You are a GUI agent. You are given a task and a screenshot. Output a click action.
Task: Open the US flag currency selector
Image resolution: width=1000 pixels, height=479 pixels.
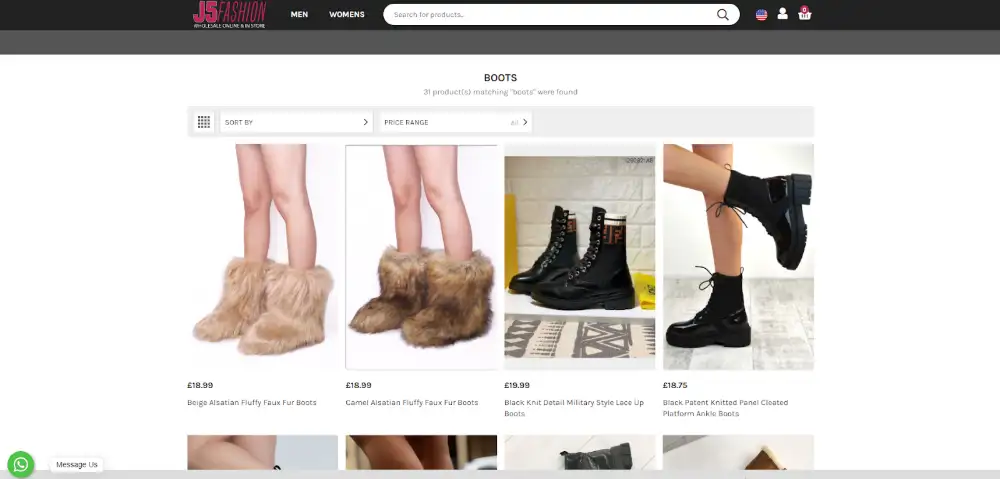click(761, 15)
